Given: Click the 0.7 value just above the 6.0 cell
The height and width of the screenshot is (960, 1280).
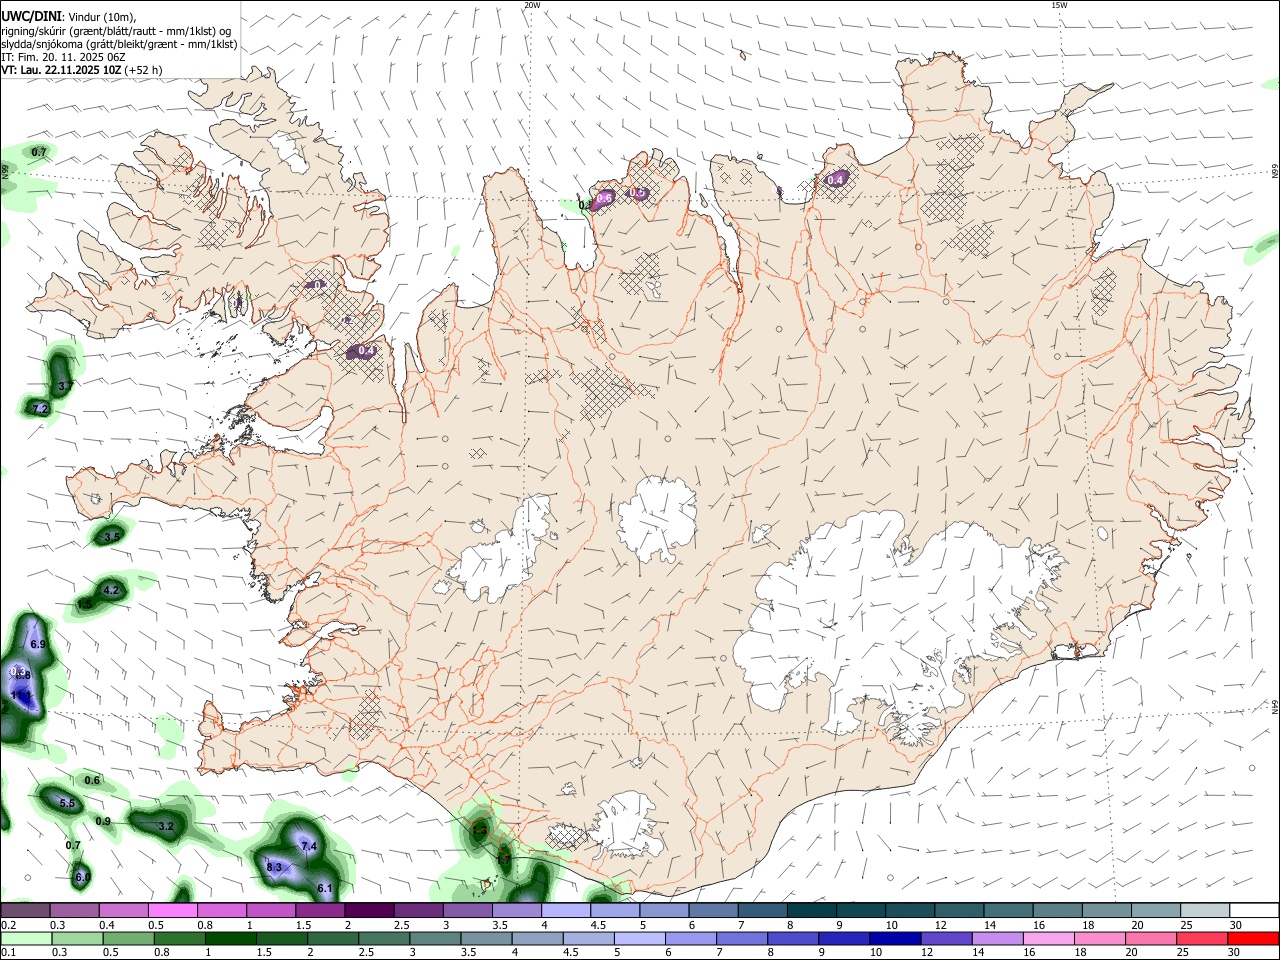Looking at the screenshot, I should click(x=73, y=846).
